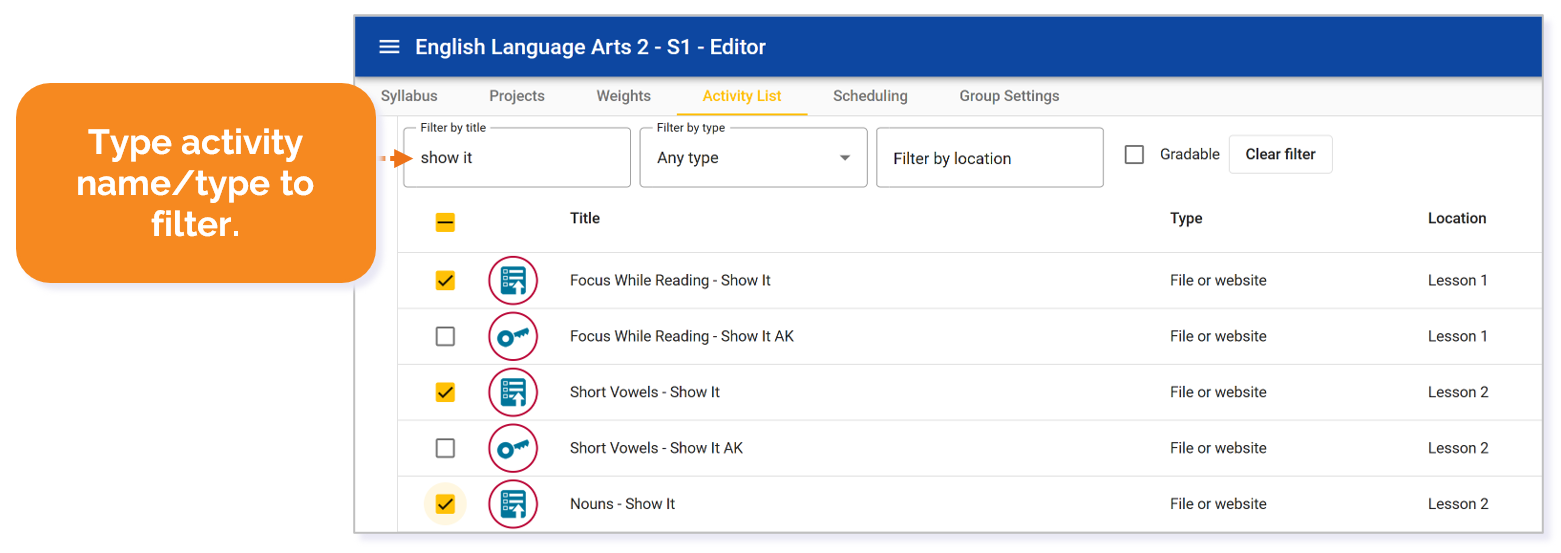Click the Any type dropdown arrow

pos(845,158)
